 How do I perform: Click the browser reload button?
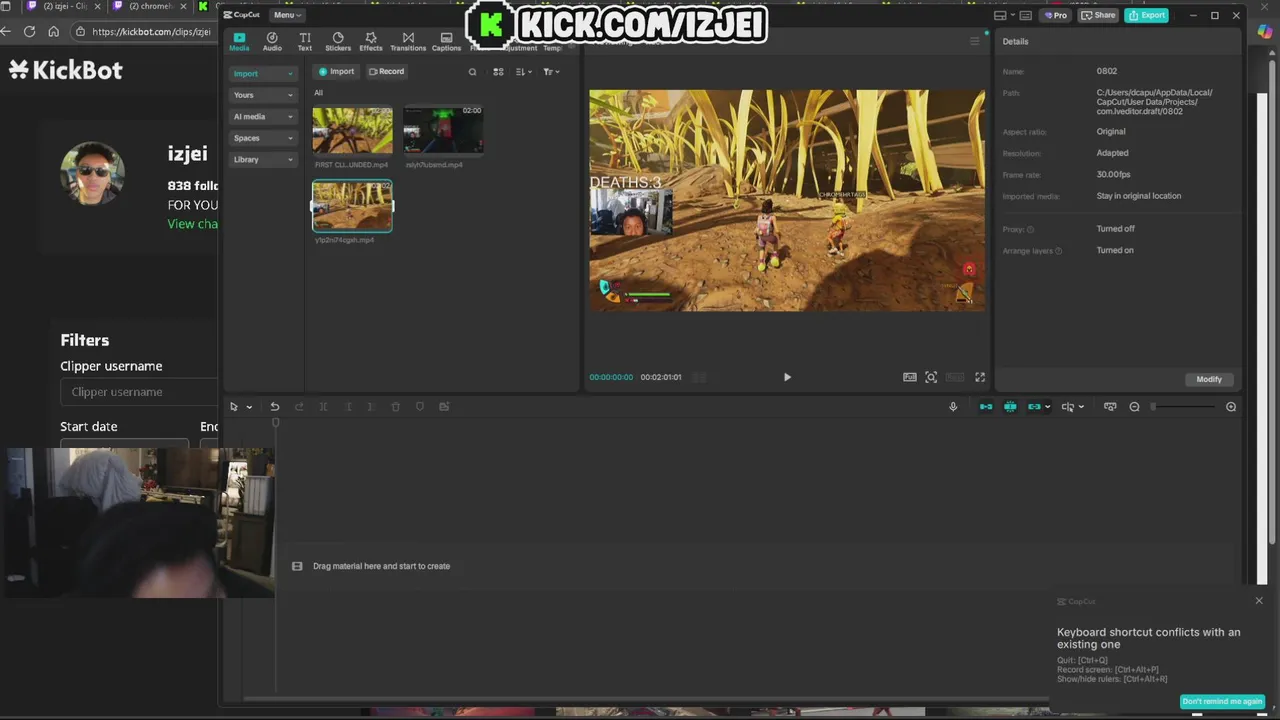(29, 31)
